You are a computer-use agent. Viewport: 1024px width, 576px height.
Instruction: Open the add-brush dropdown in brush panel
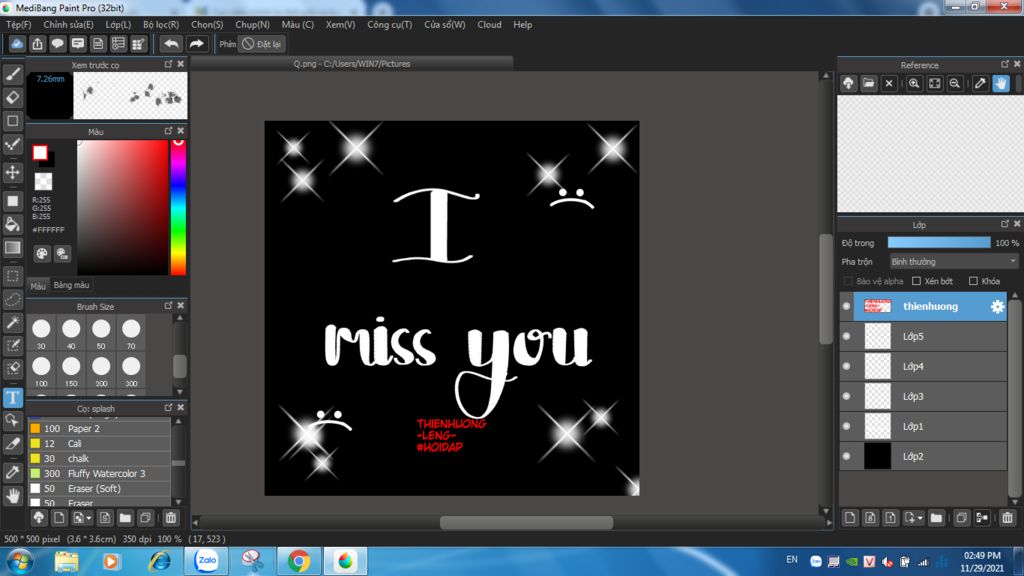89,518
